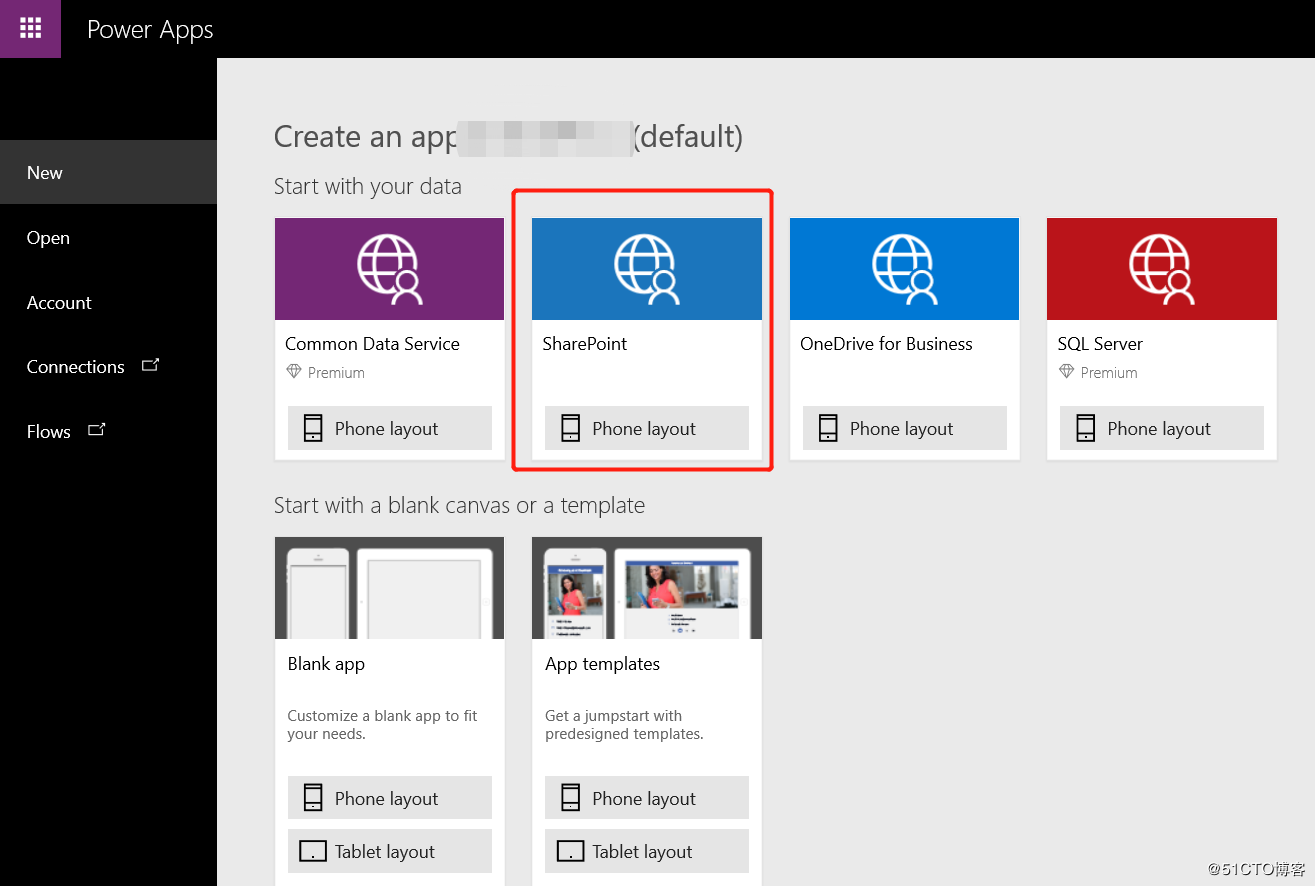Click the Premium diamond icon under SQL Server
Image resolution: width=1315 pixels, height=886 pixels.
1067,372
